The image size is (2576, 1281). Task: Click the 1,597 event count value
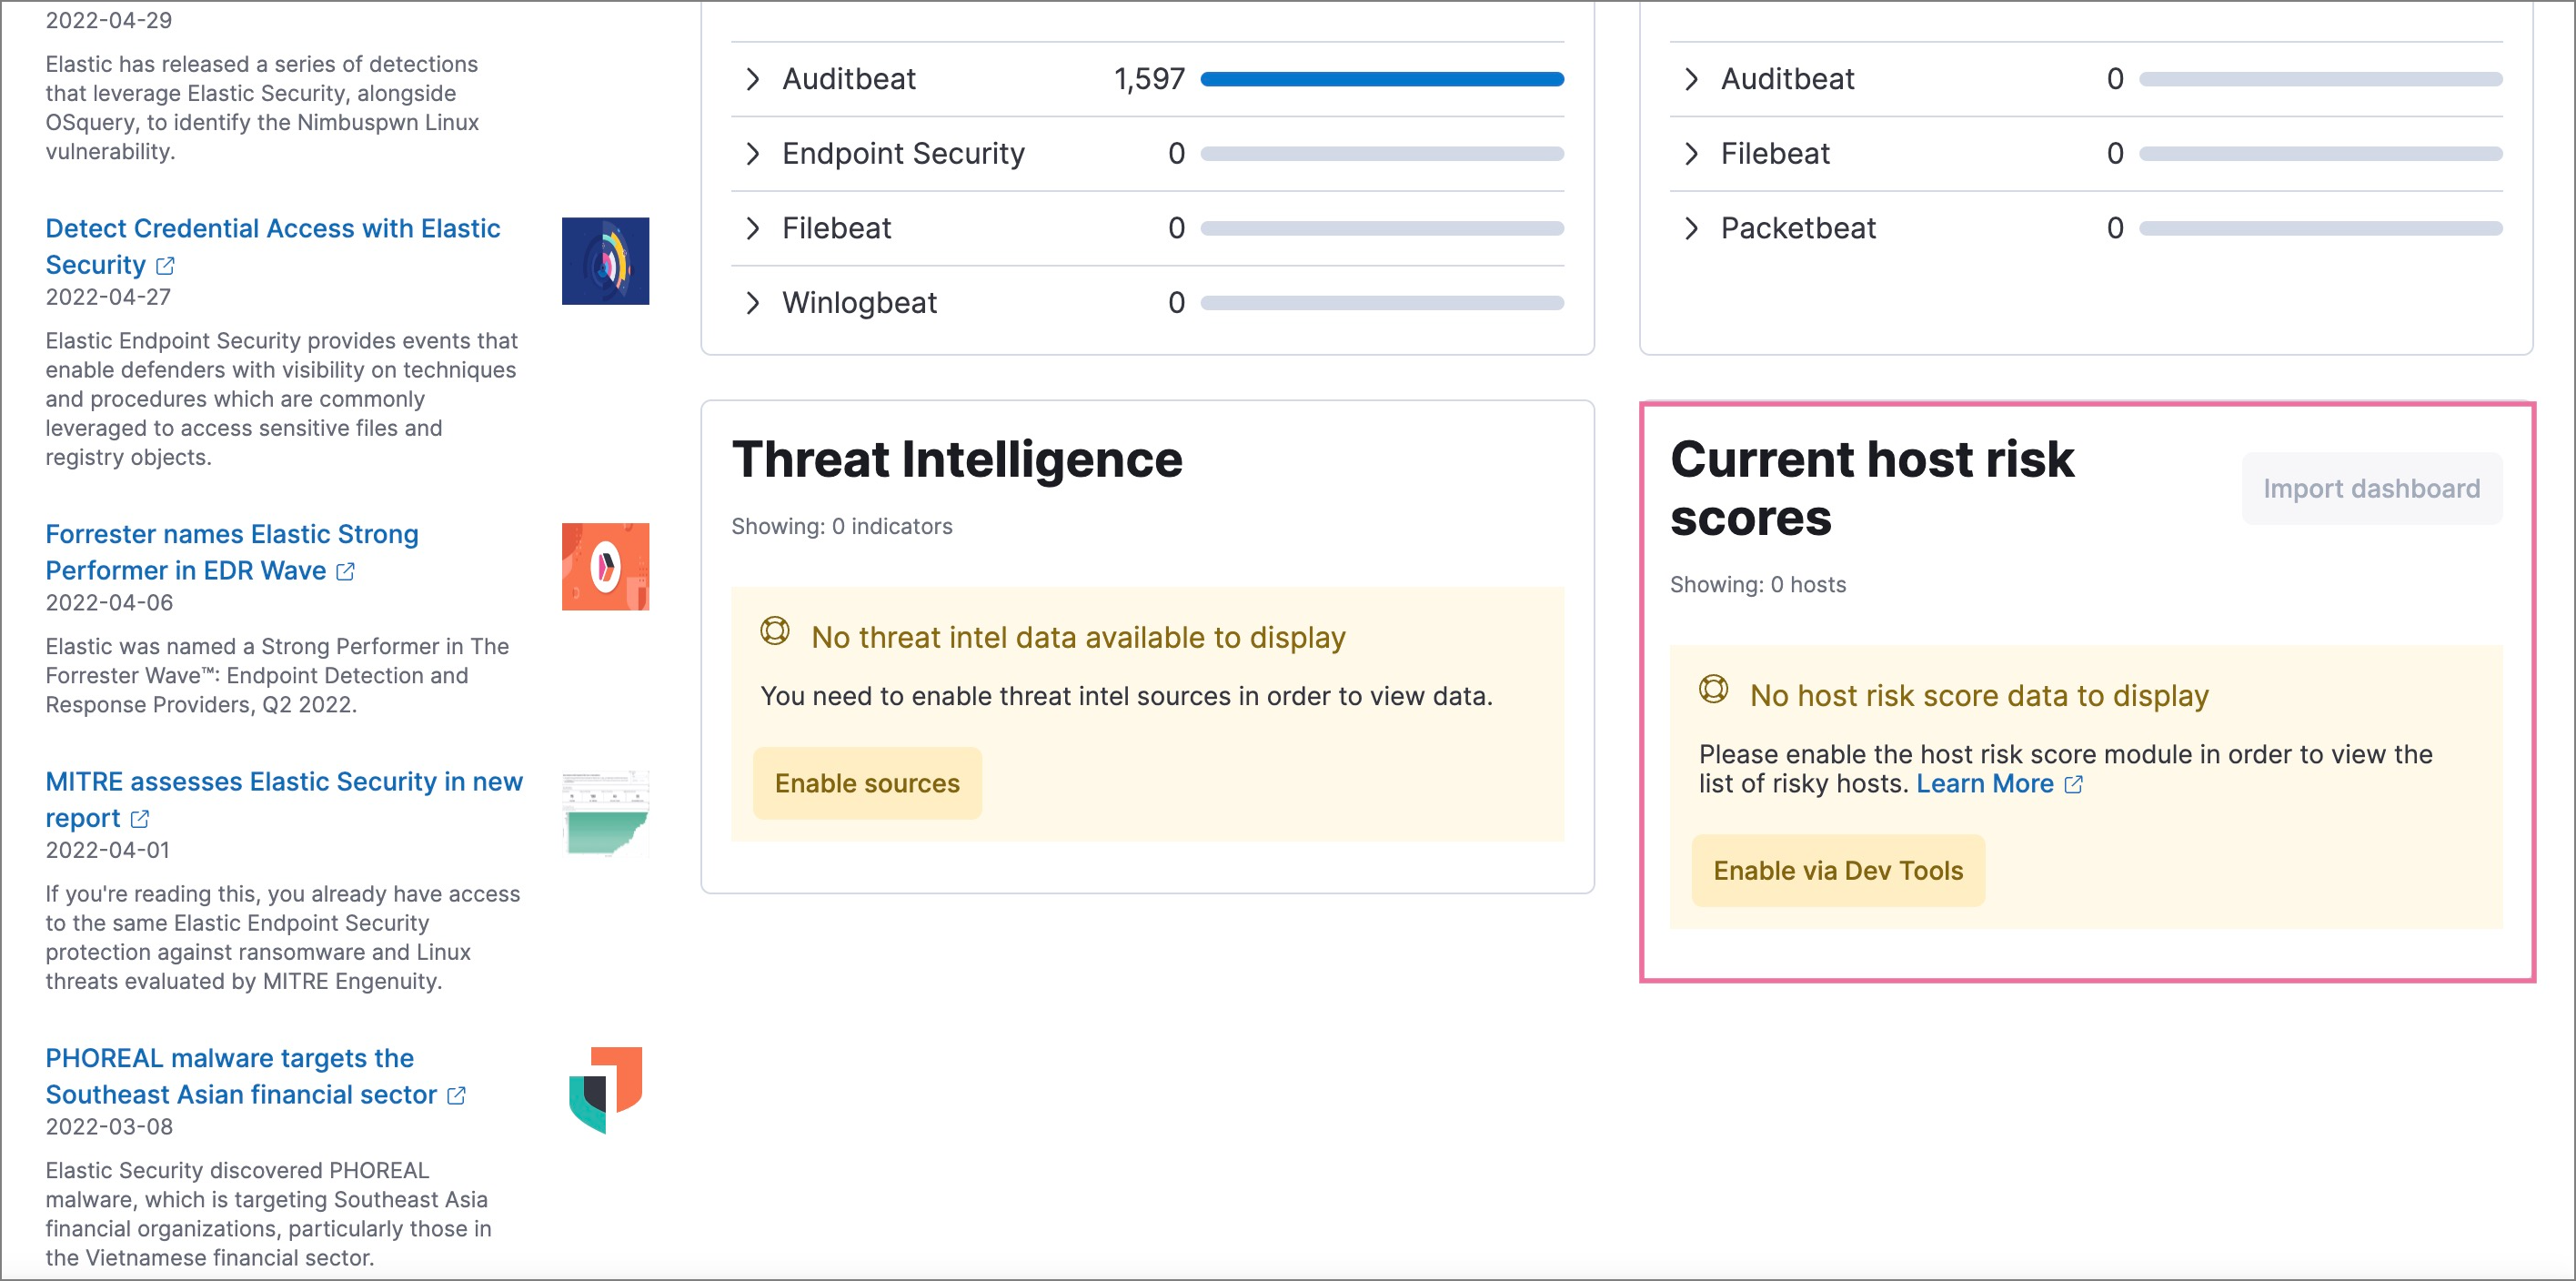[x=1149, y=79]
